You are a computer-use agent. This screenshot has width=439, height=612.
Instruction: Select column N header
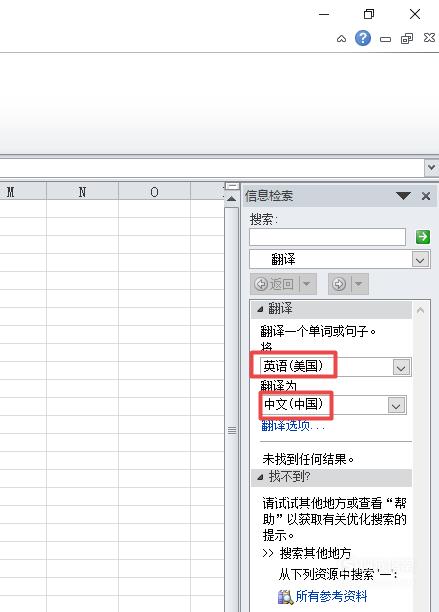(x=82, y=192)
